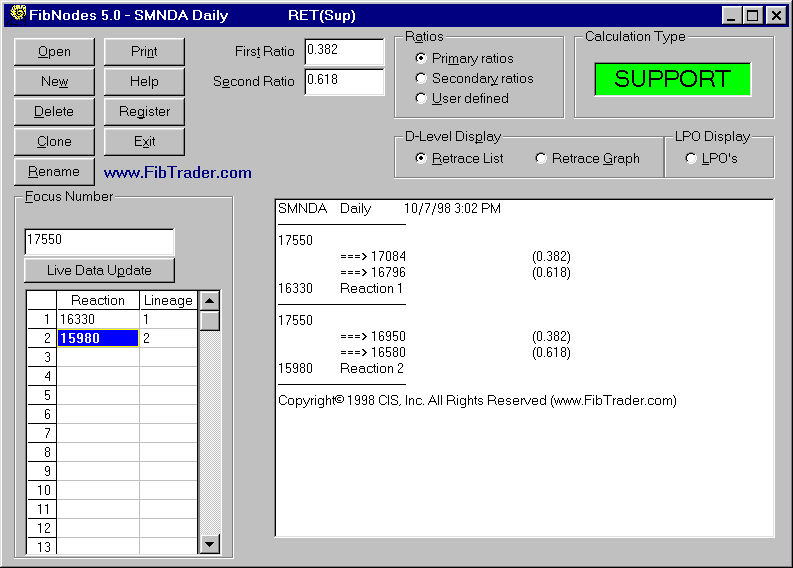Click the grid scrollbar up arrow
This screenshot has width=793, height=568.
click(209, 301)
